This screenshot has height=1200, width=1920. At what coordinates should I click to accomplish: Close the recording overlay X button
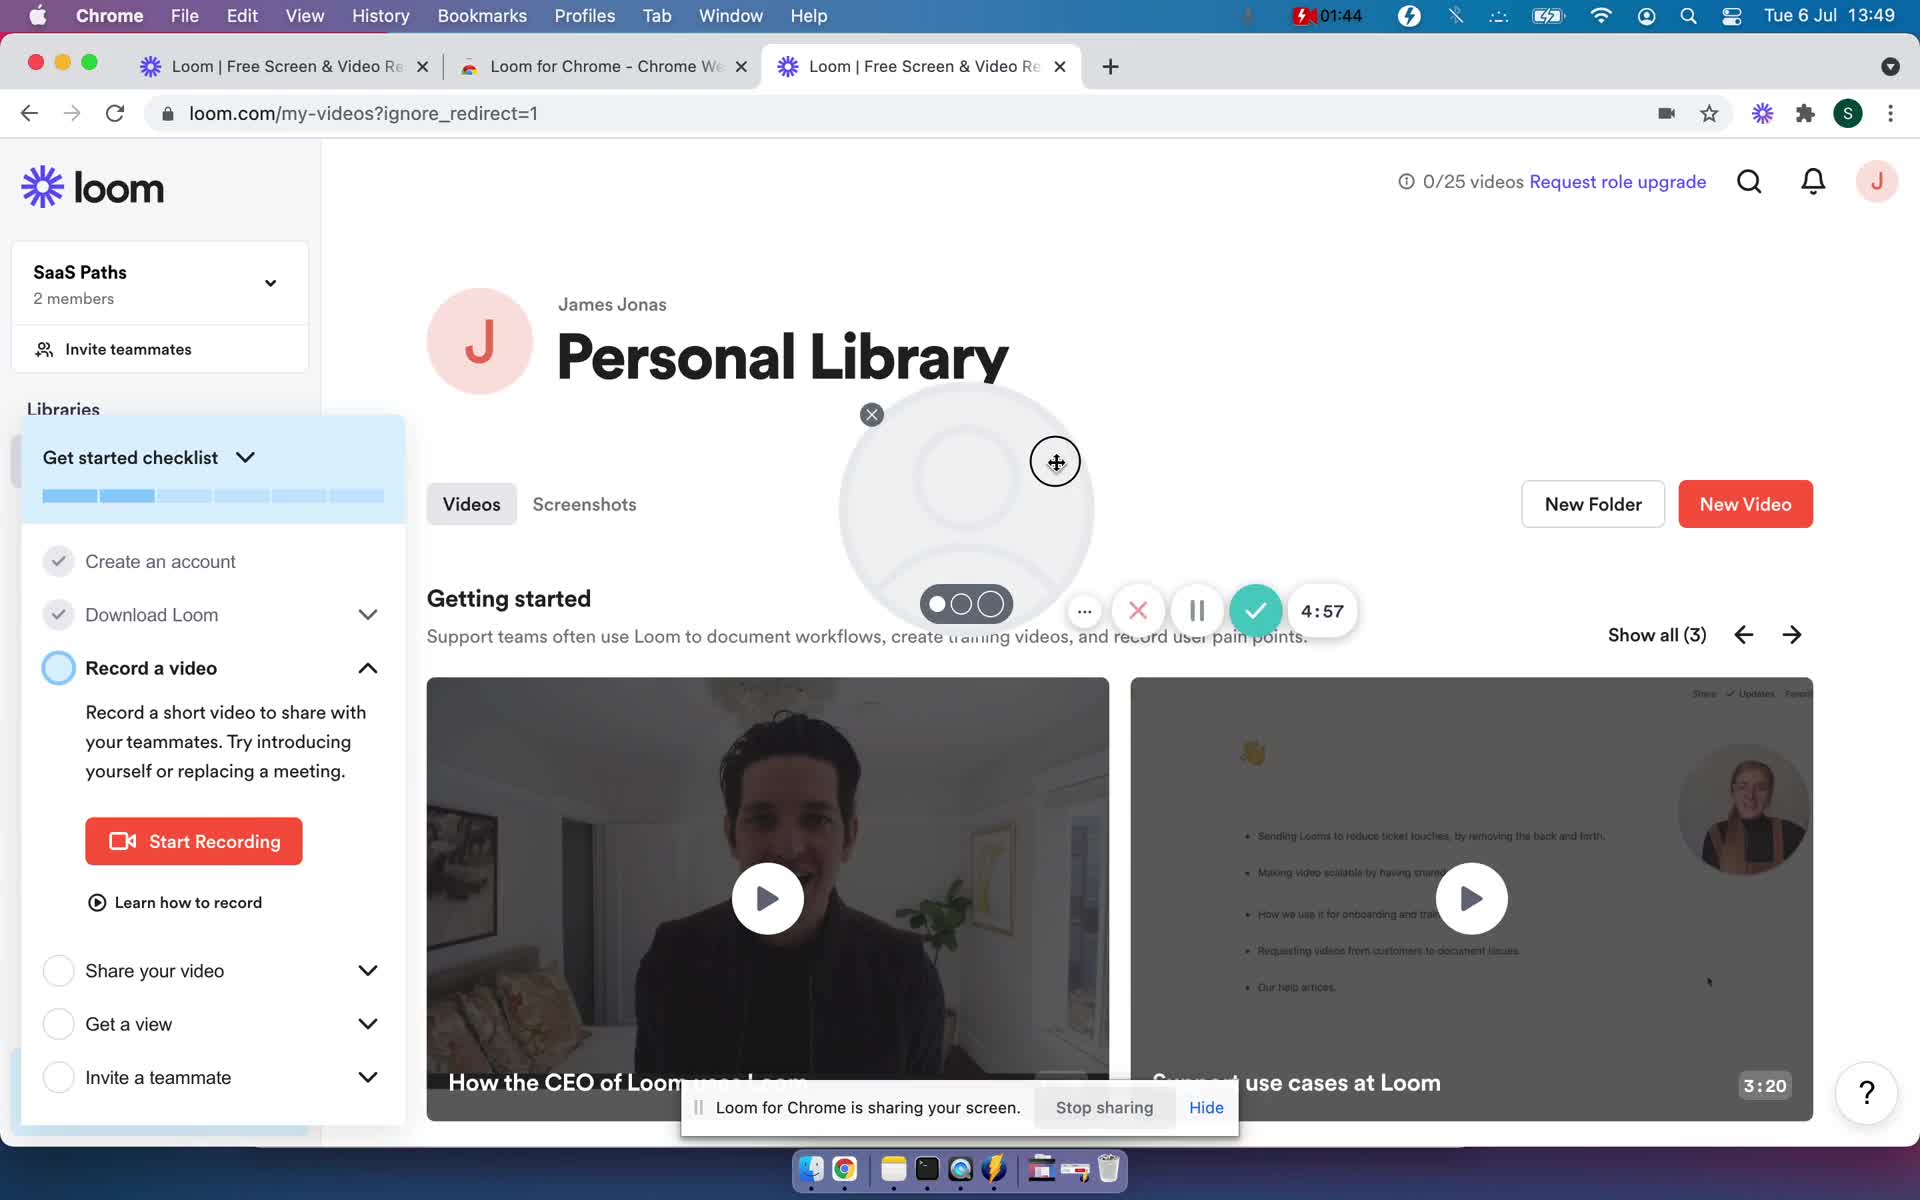871,413
